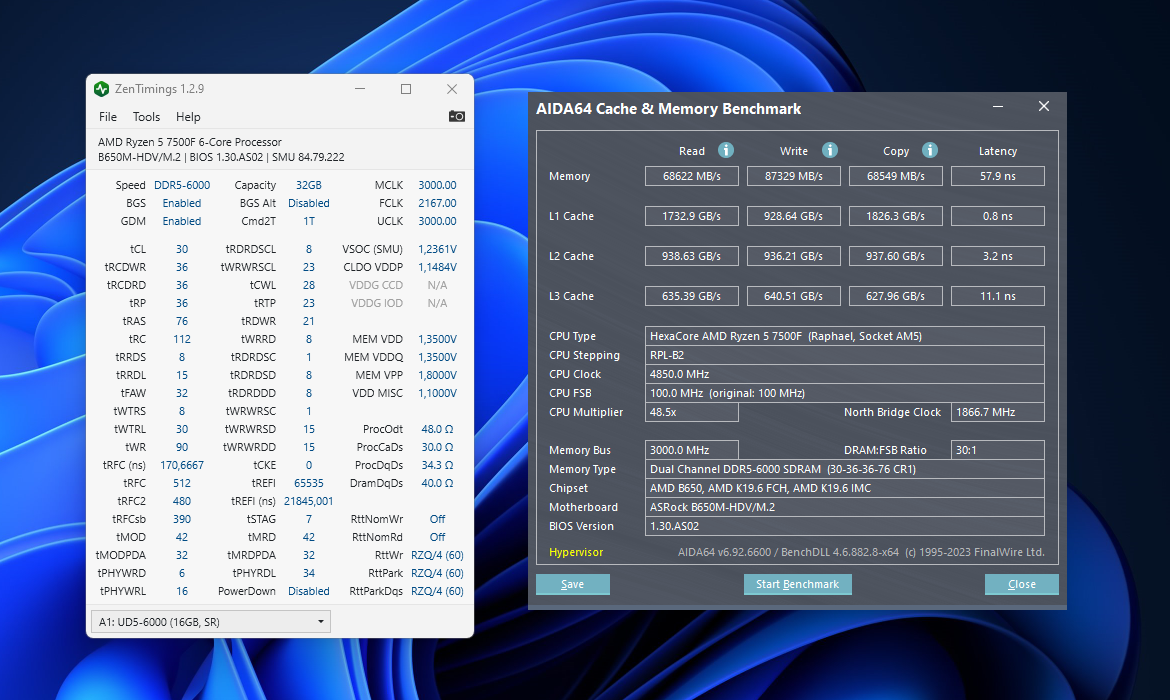This screenshot has width=1170, height=700.
Task: Click the Memory Read result field
Action: [691, 176]
